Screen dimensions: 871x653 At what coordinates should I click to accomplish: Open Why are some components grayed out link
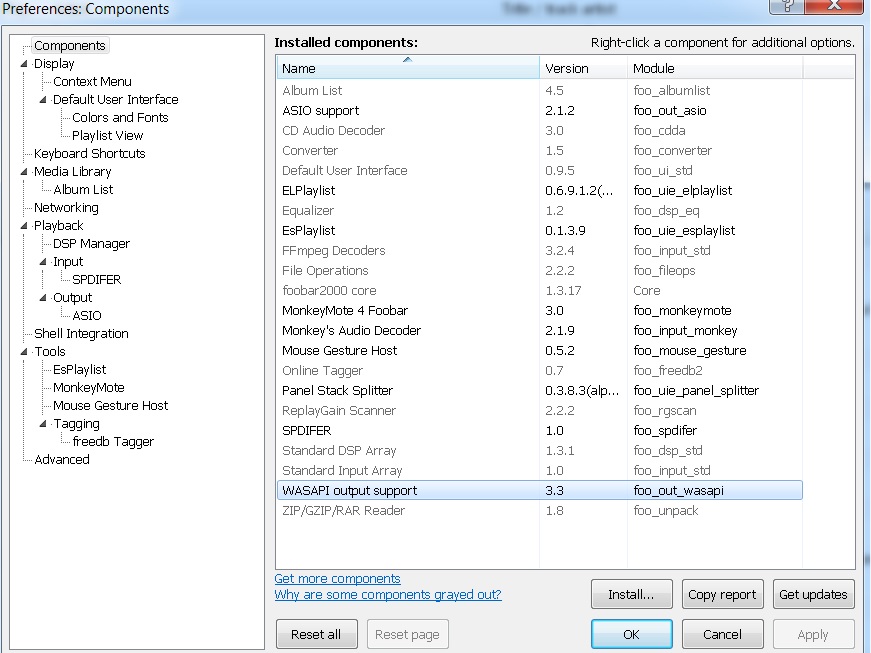388,595
